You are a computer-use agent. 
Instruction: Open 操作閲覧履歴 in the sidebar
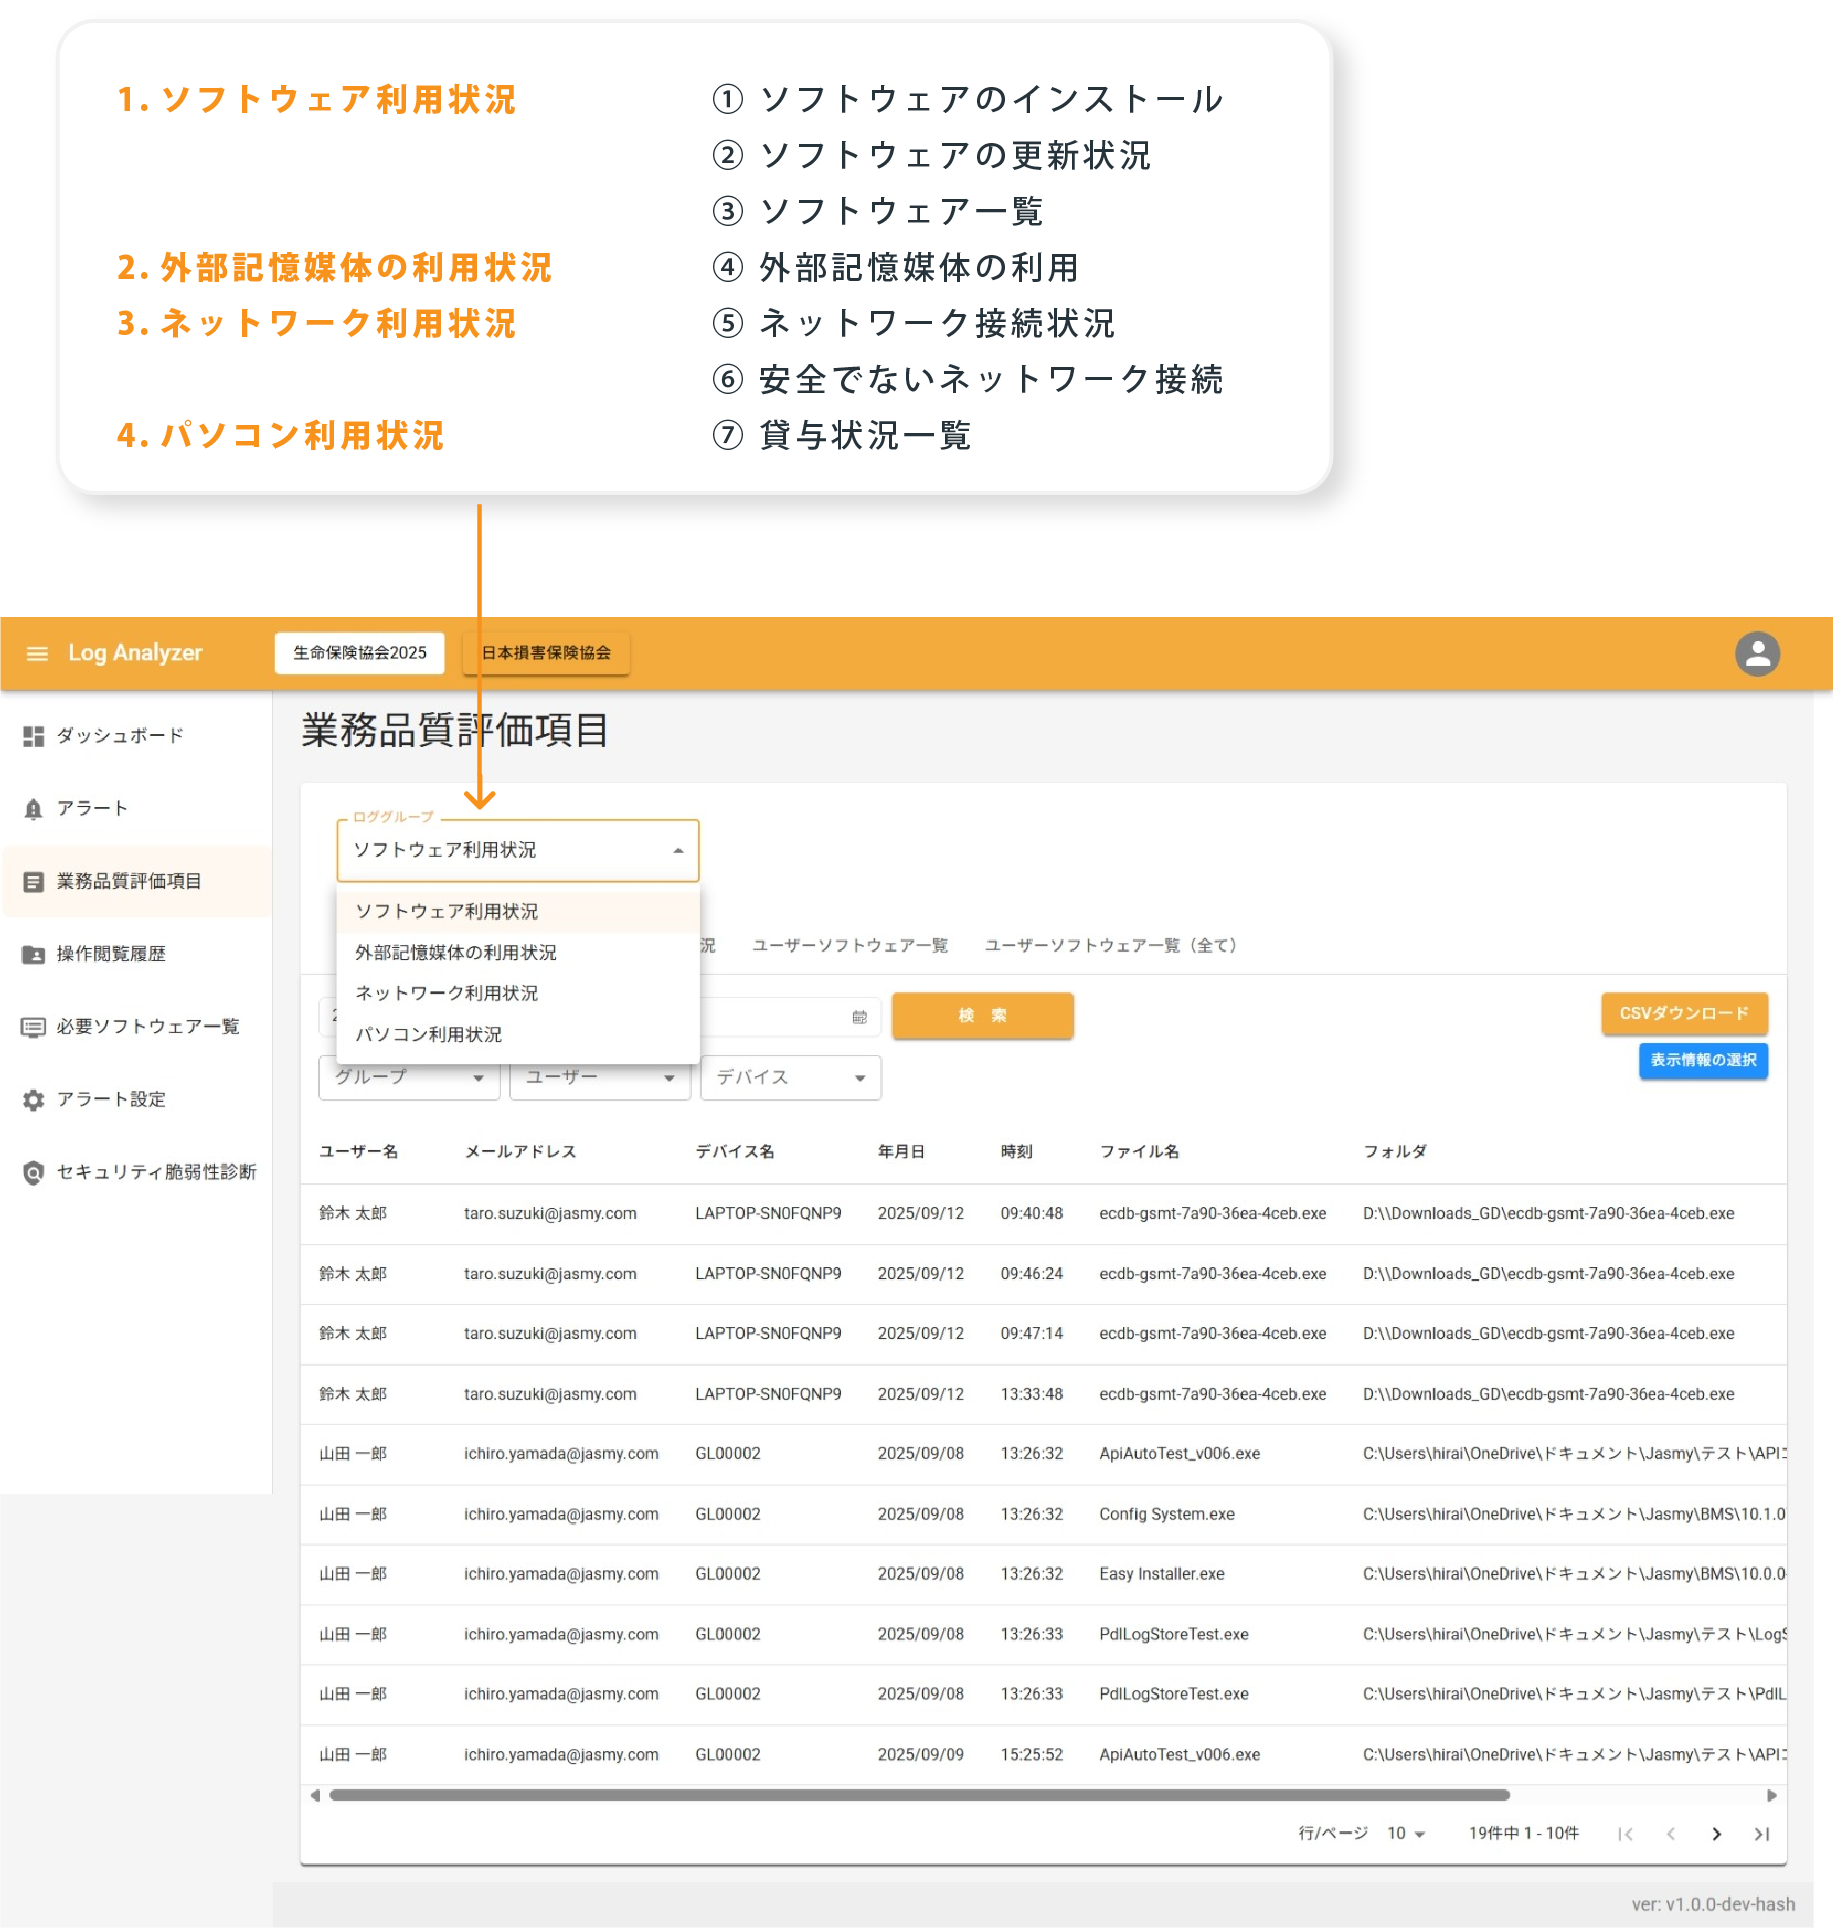[x=111, y=954]
